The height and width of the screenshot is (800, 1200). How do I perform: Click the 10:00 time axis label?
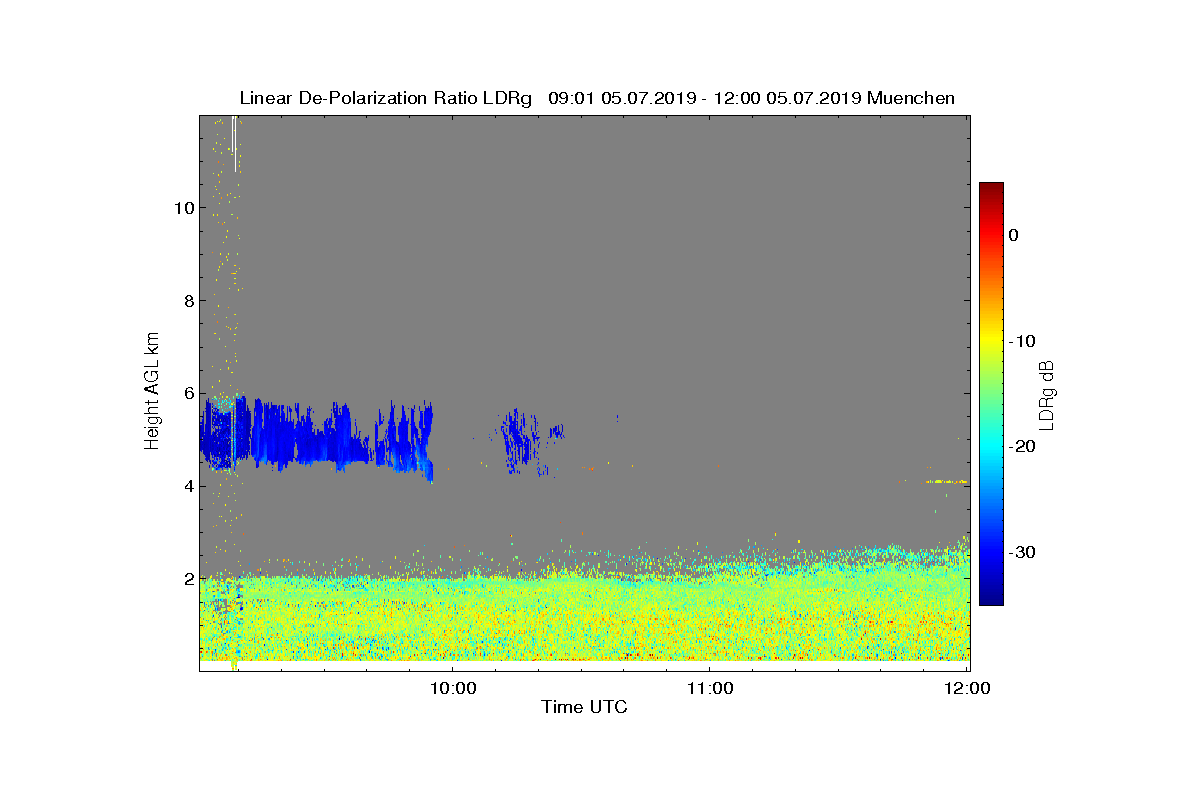pos(452,688)
